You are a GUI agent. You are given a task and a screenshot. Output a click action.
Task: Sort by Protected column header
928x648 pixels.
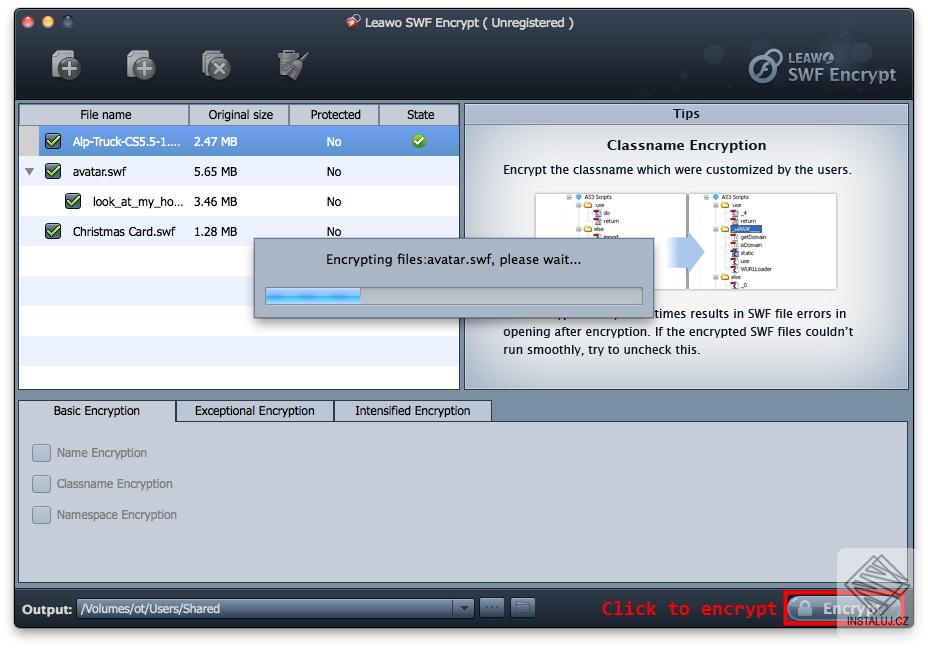click(x=335, y=115)
